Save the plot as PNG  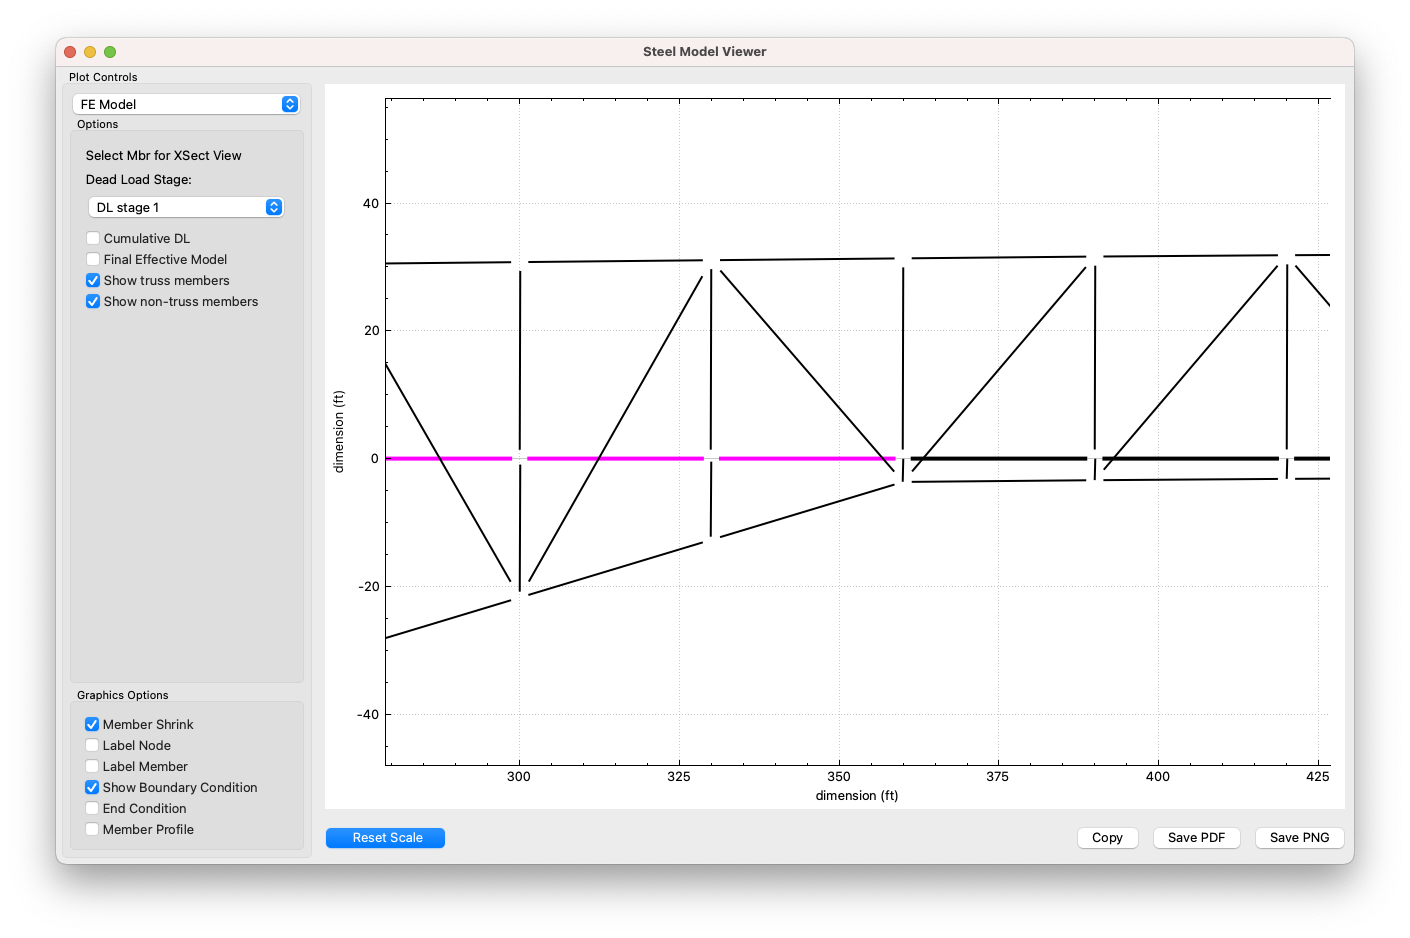point(1299,837)
